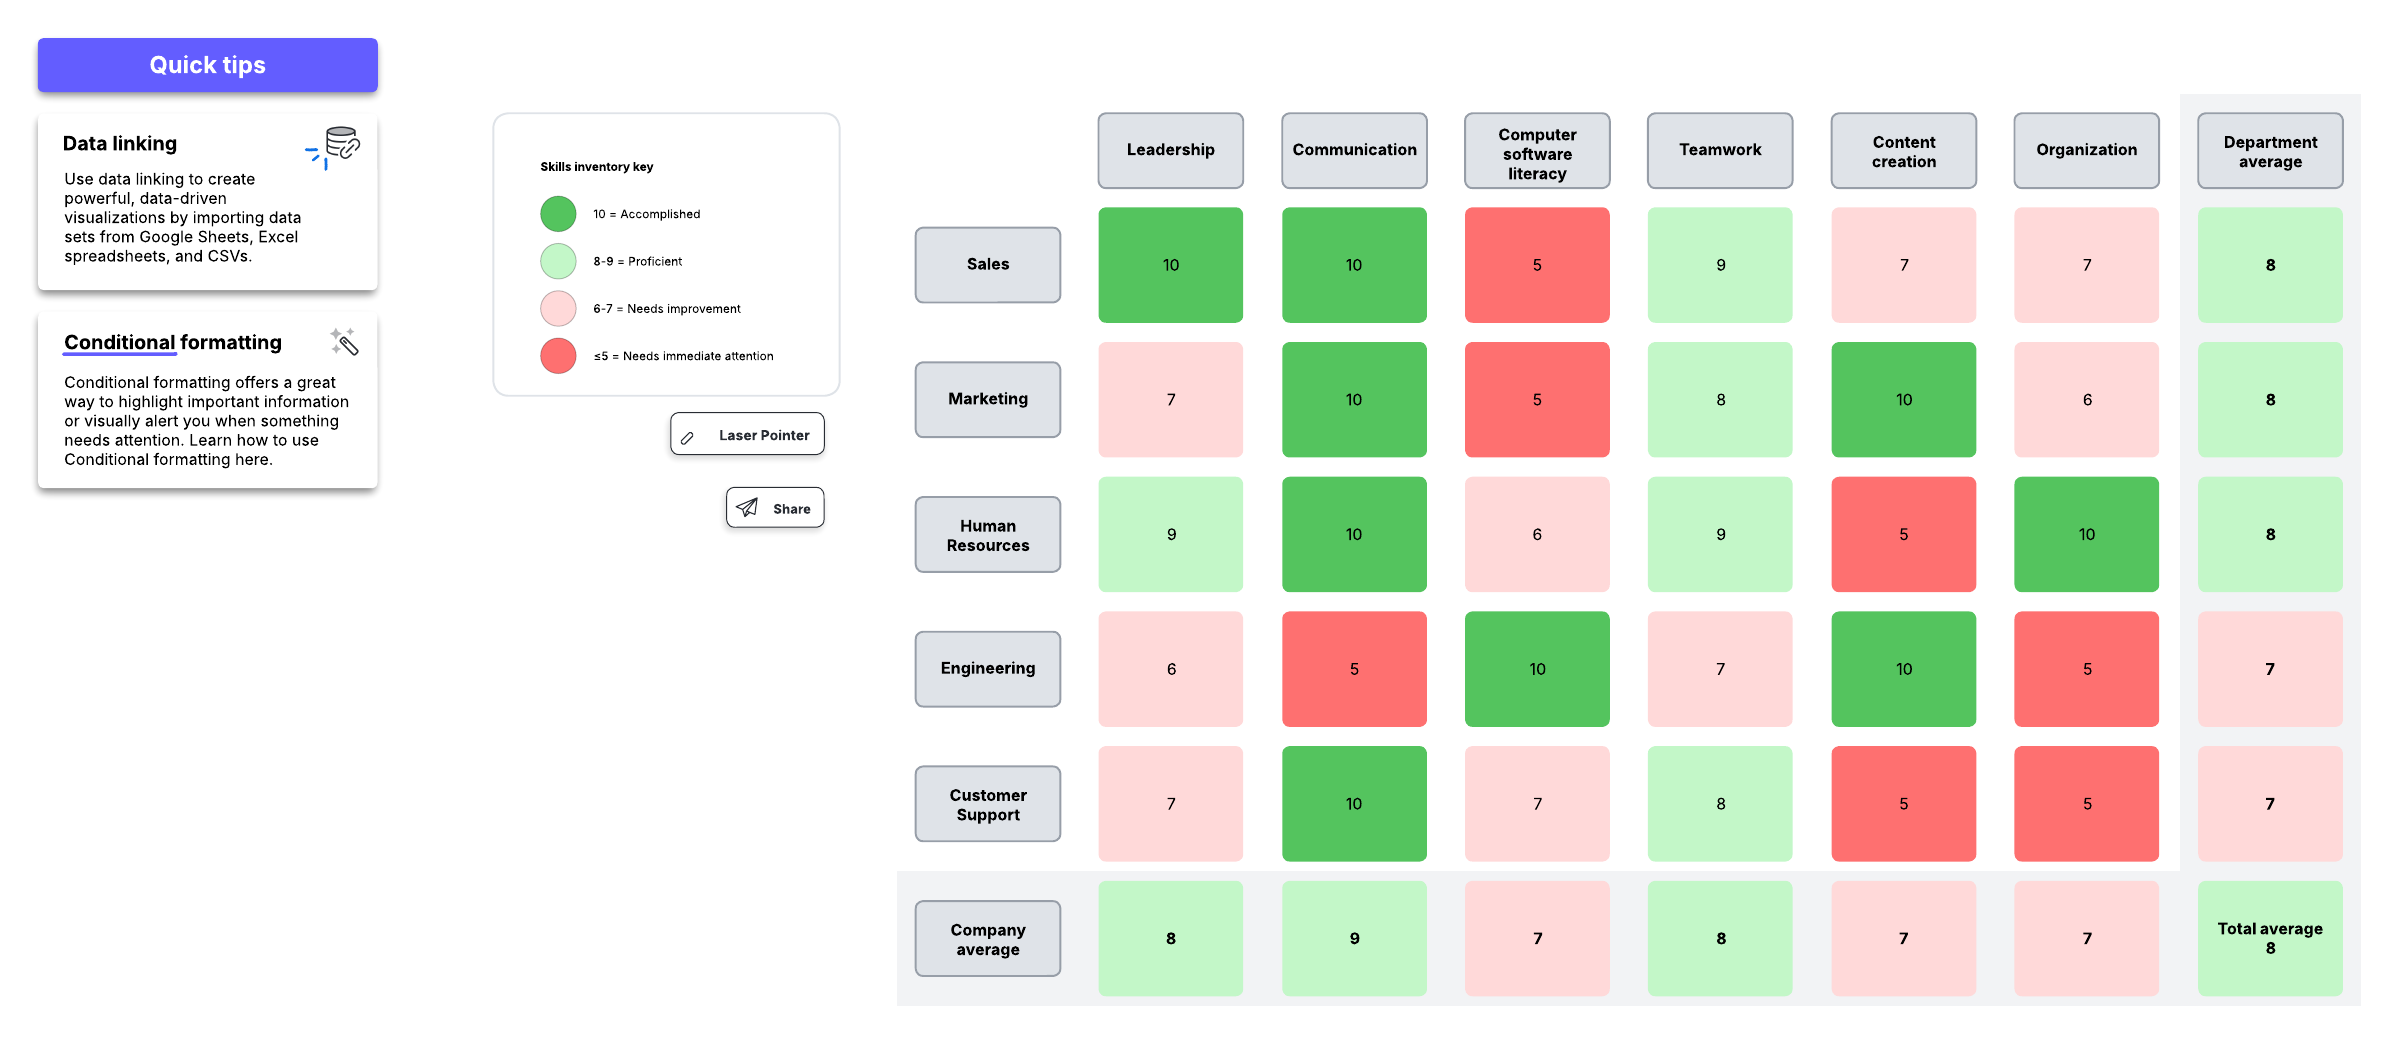2400x1045 pixels.
Task: Click the pink Needs improvement key circle
Action: point(558,308)
